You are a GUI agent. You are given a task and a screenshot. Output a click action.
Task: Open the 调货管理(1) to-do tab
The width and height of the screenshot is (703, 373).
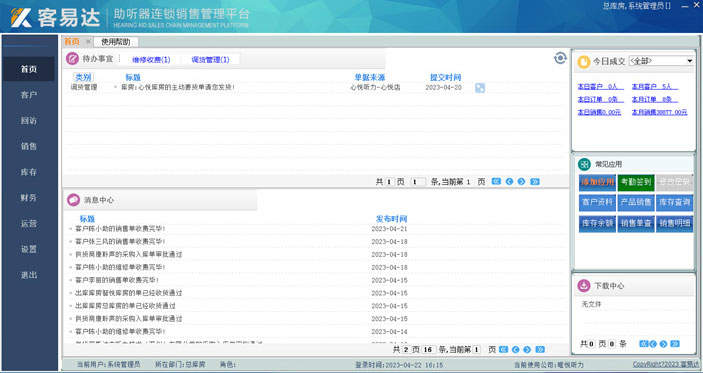click(x=210, y=60)
